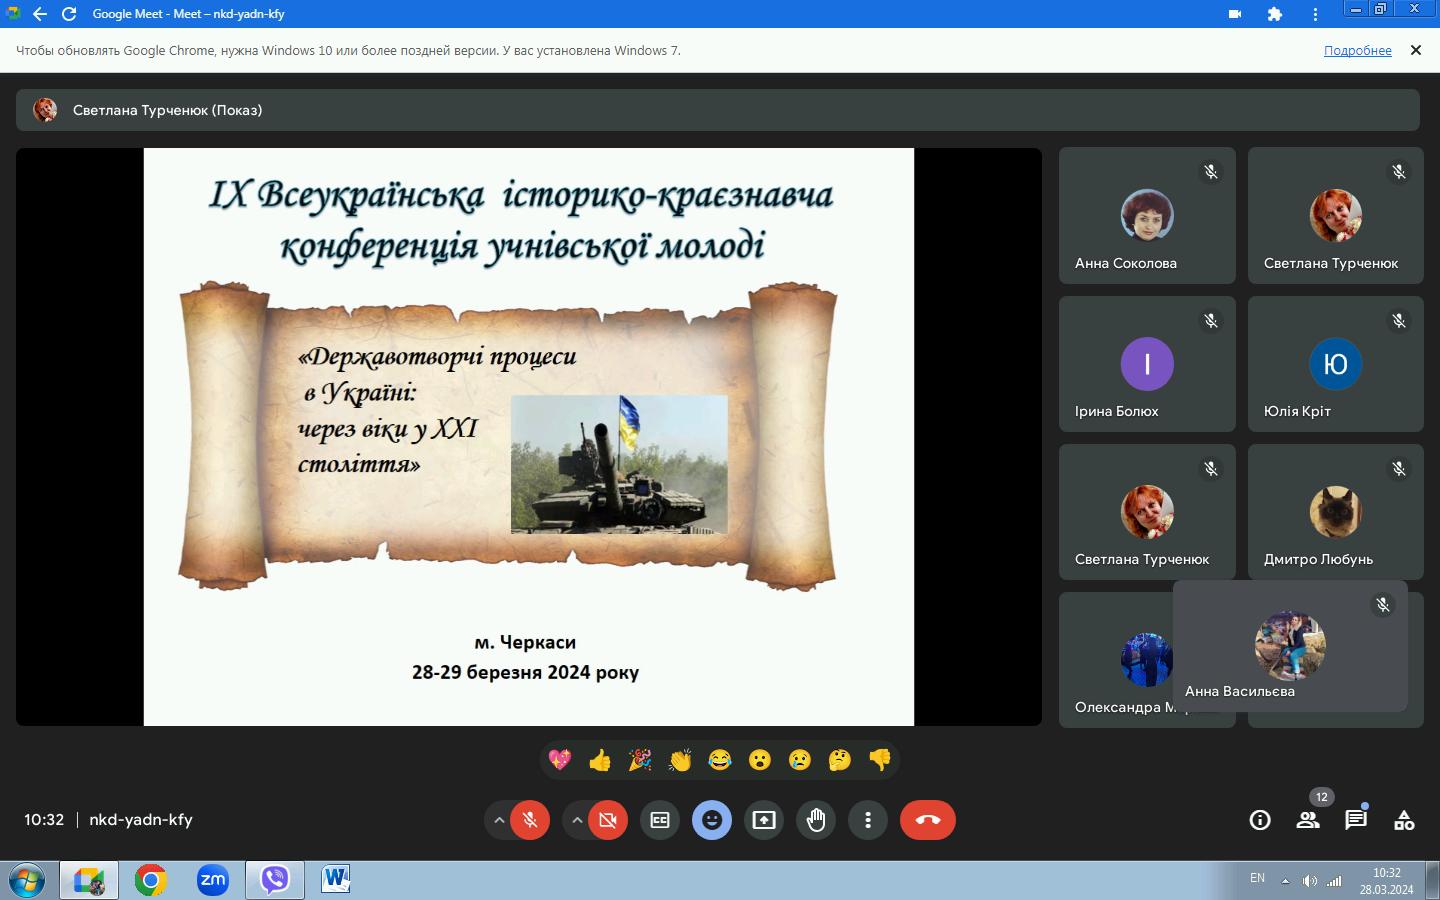Unmute the microphone
The image size is (1440, 900).
(x=530, y=820)
